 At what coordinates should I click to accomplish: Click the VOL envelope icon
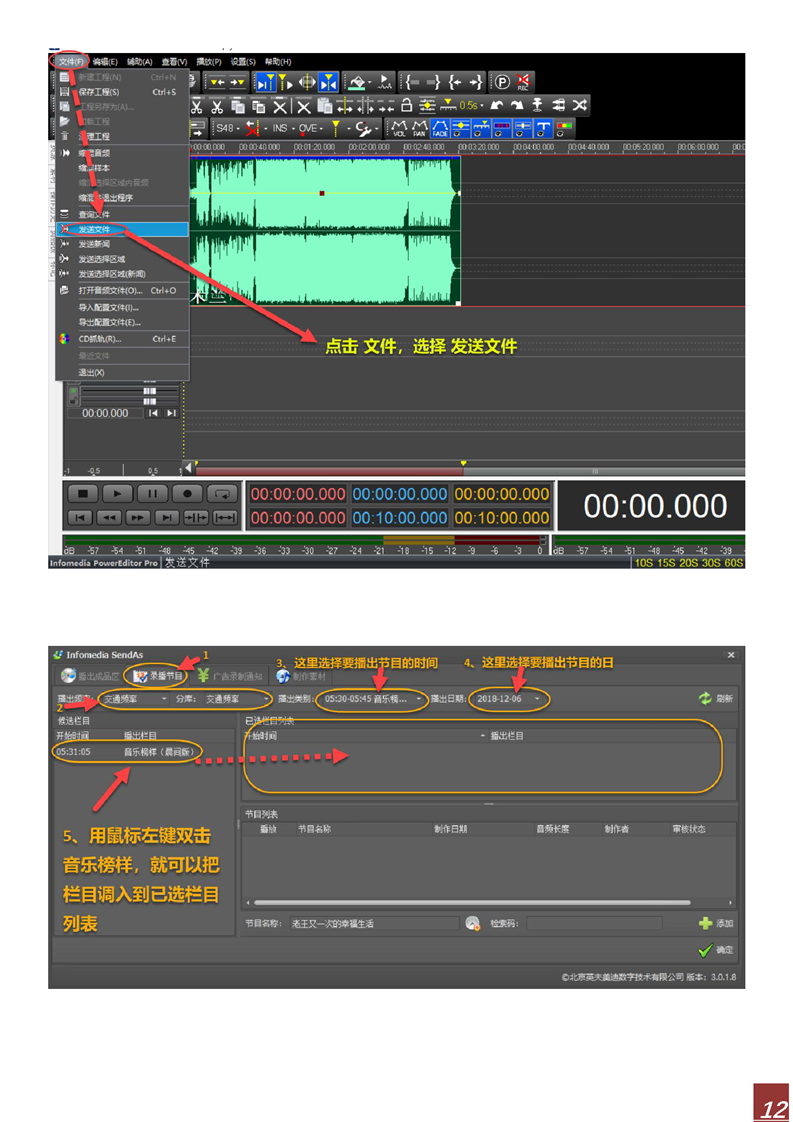399,128
